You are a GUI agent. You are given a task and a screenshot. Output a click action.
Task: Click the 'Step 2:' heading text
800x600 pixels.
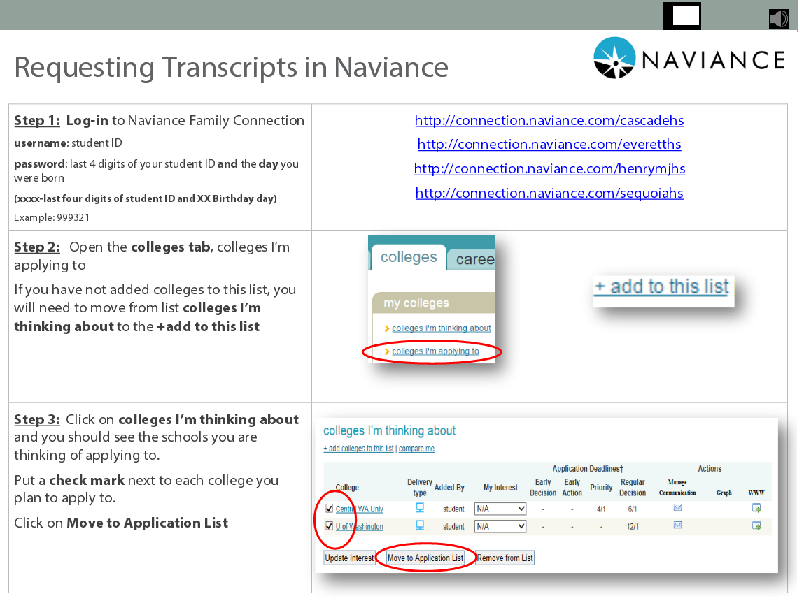[37, 247]
